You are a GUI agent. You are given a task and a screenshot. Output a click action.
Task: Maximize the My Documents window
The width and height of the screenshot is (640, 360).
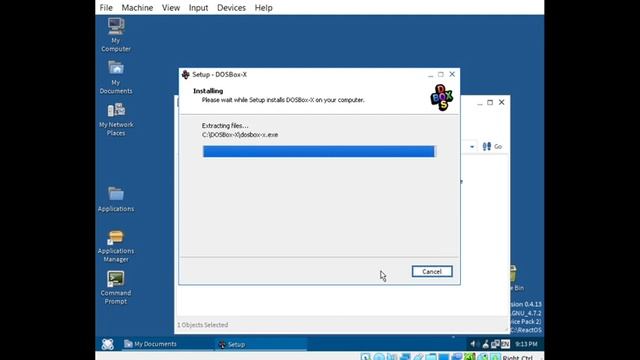pos(490,102)
